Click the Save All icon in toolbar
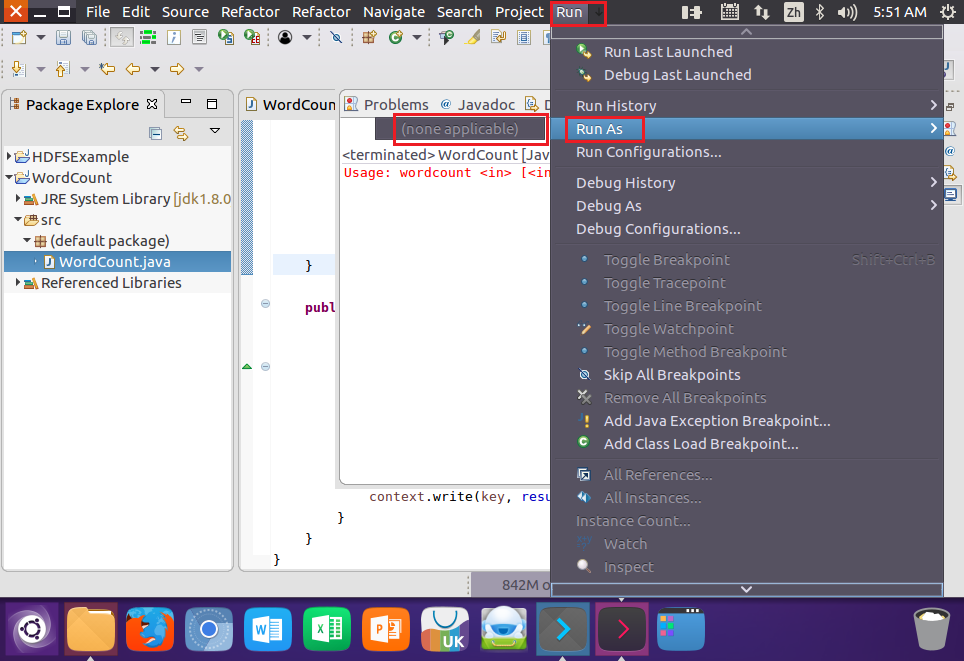964x661 pixels. pos(89,38)
